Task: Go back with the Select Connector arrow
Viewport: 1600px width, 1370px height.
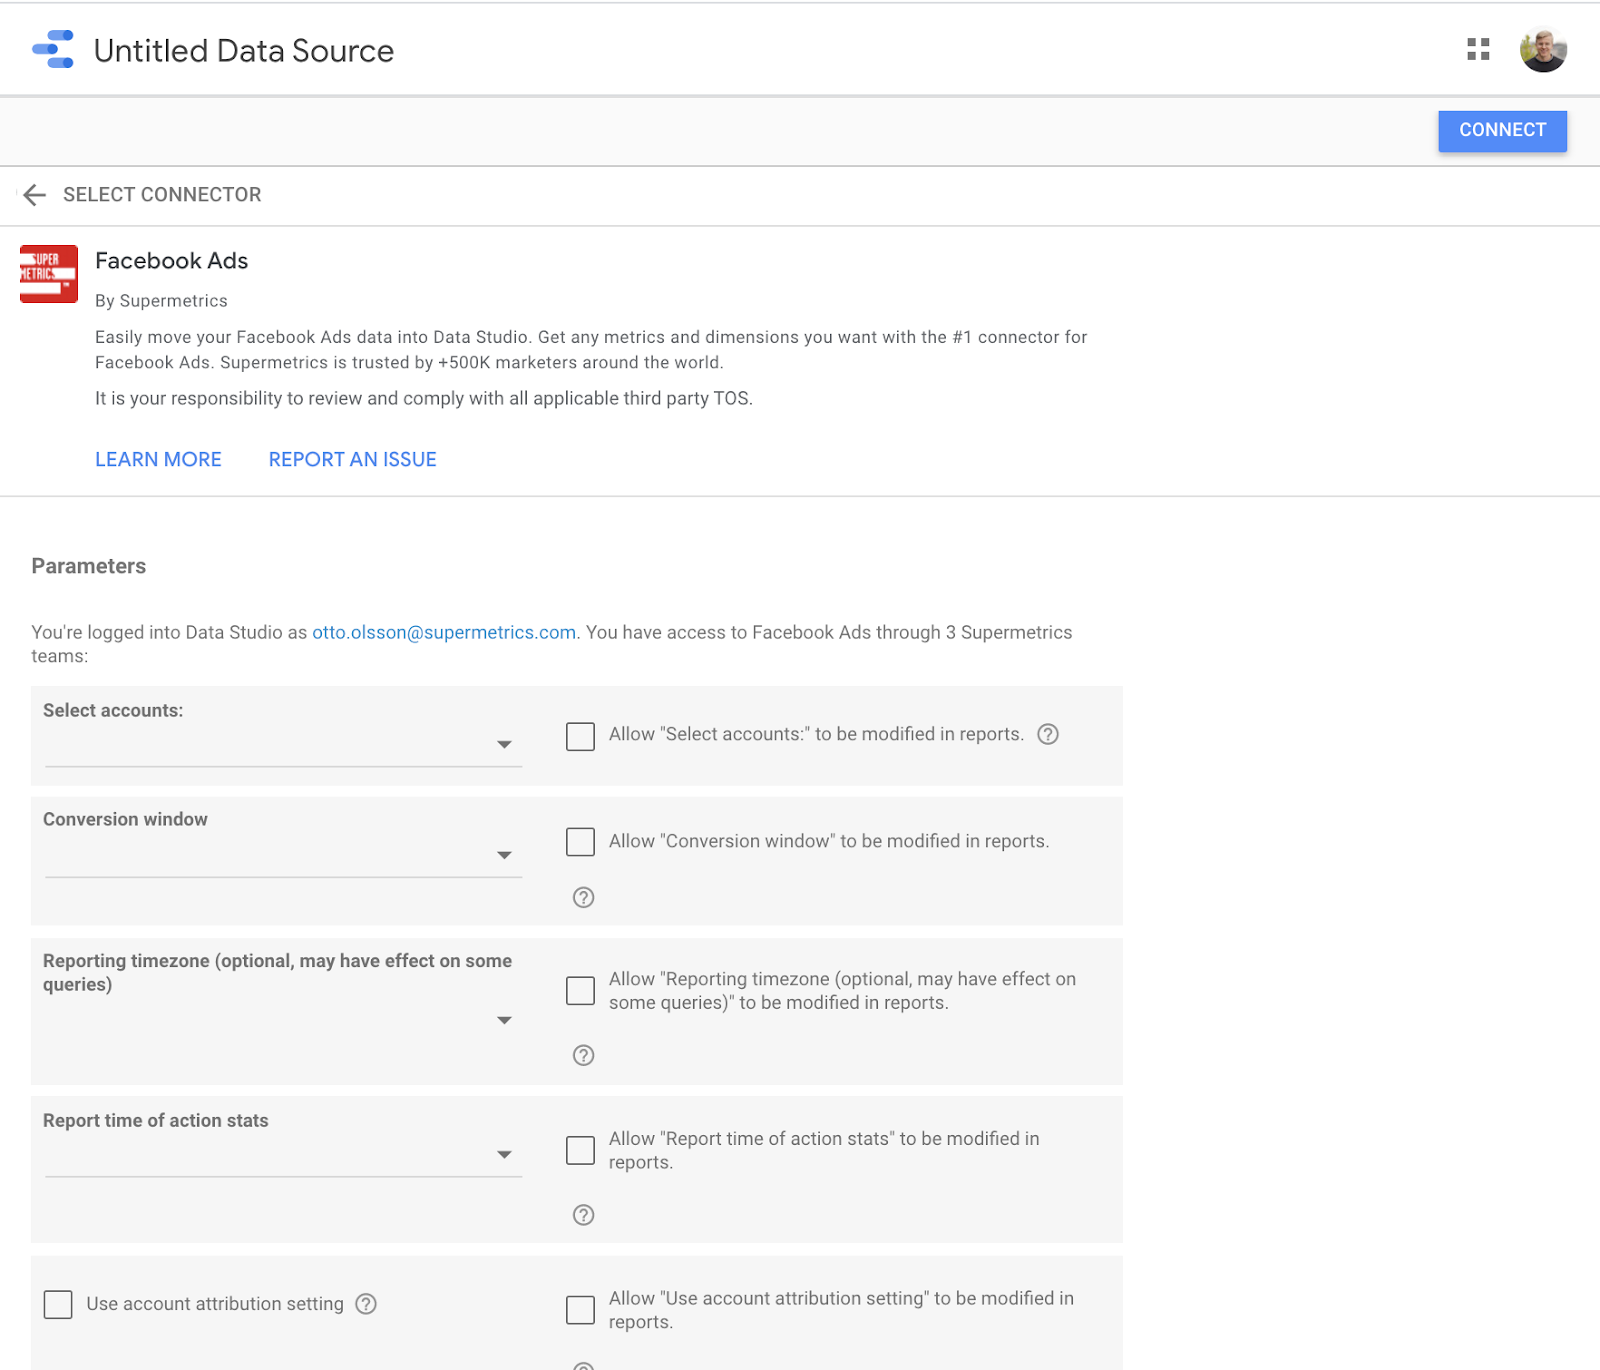Action: (35, 195)
